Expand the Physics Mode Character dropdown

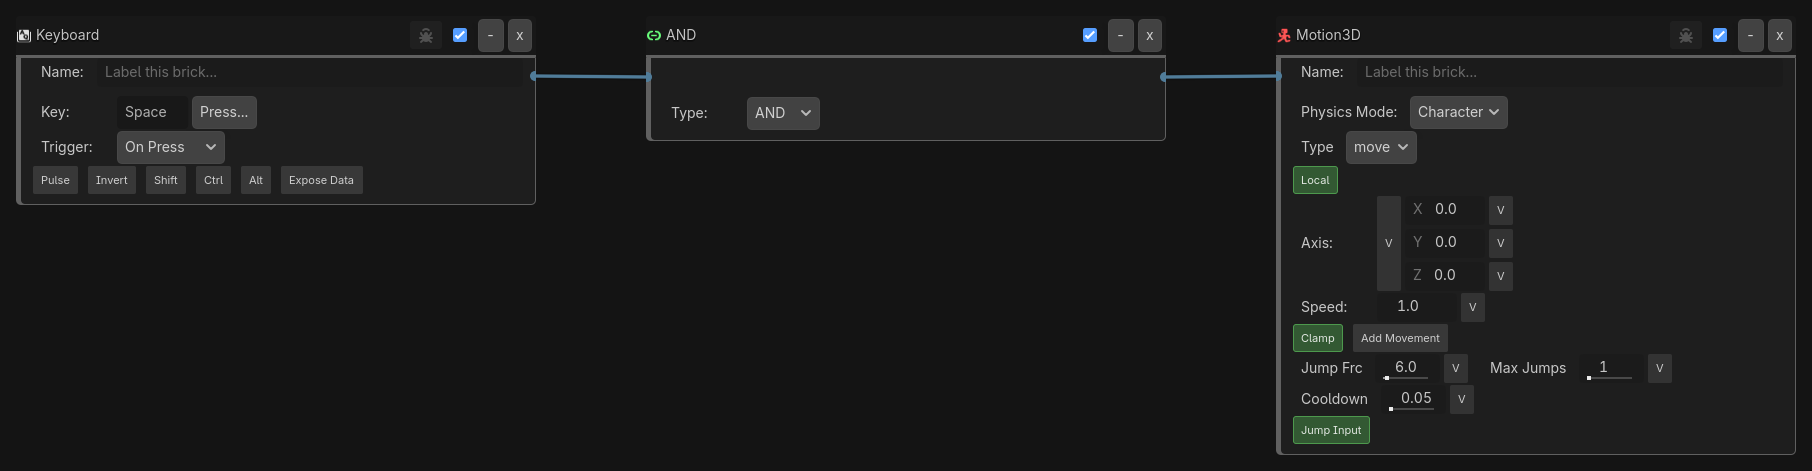[1458, 112]
